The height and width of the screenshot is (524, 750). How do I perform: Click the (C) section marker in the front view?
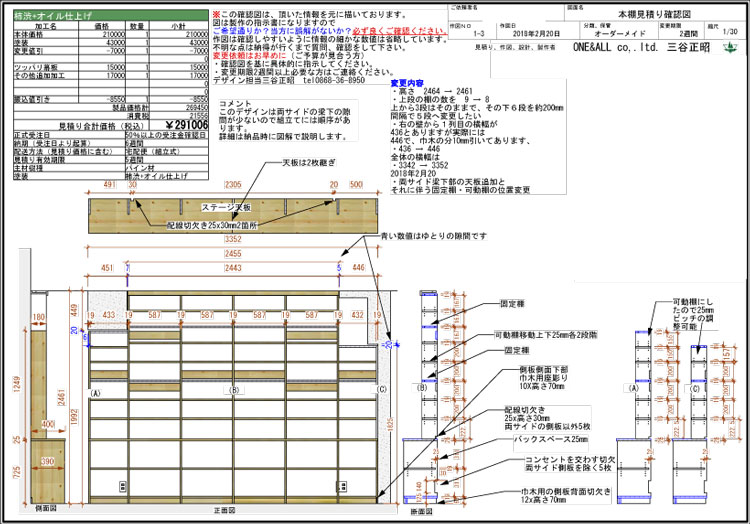pyautogui.click(x=381, y=388)
